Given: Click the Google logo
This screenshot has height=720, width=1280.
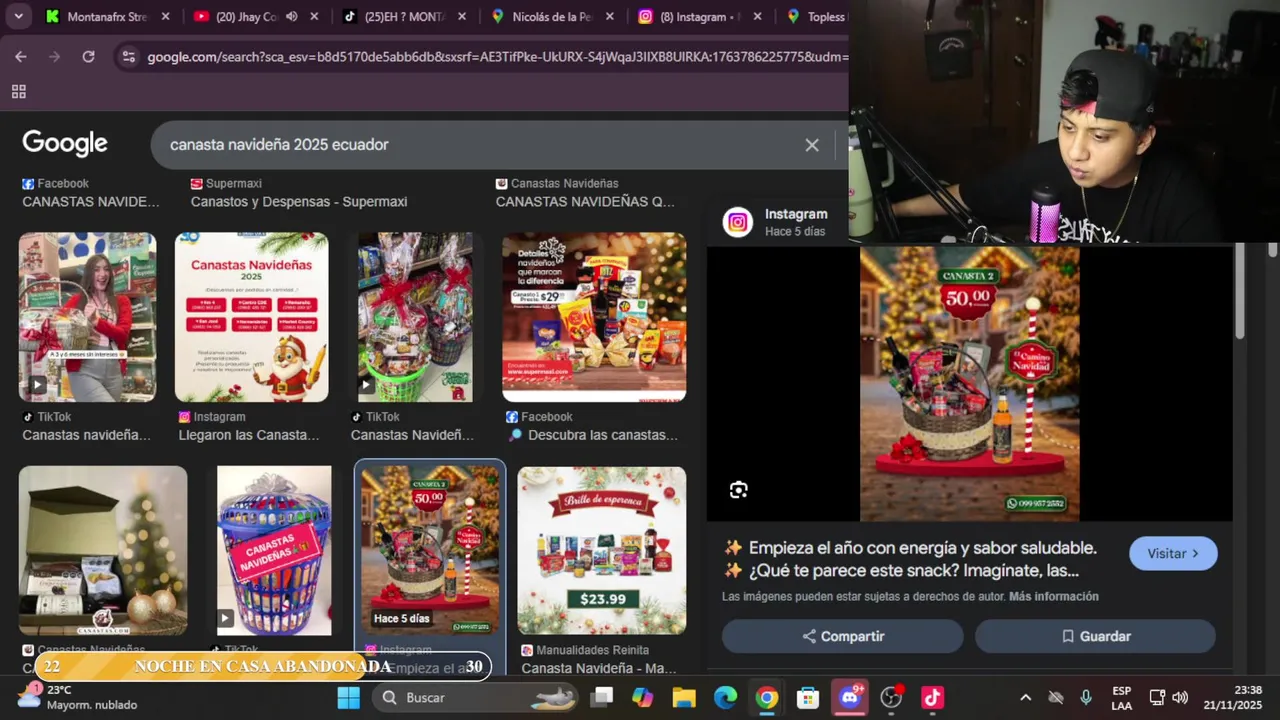Looking at the screenshot, I should (x=65, y=144).
